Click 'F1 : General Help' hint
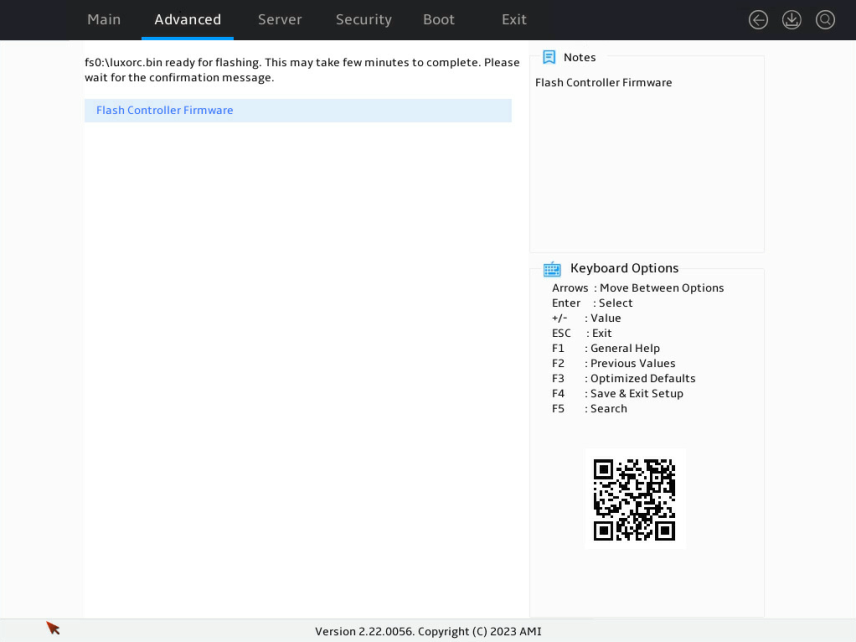 point(606,348)
